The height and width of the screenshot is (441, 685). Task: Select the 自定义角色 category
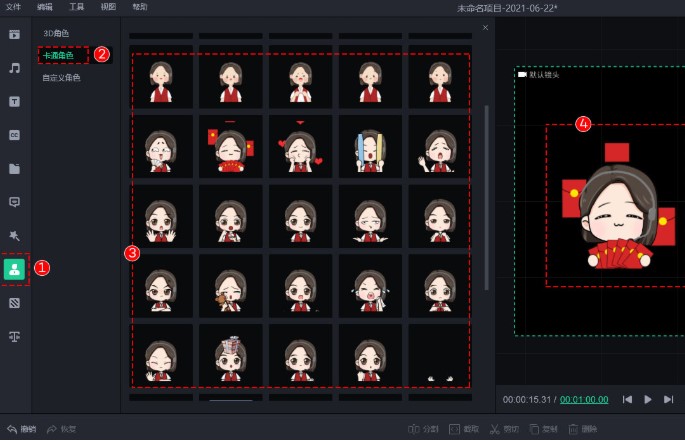click(61, 77)
